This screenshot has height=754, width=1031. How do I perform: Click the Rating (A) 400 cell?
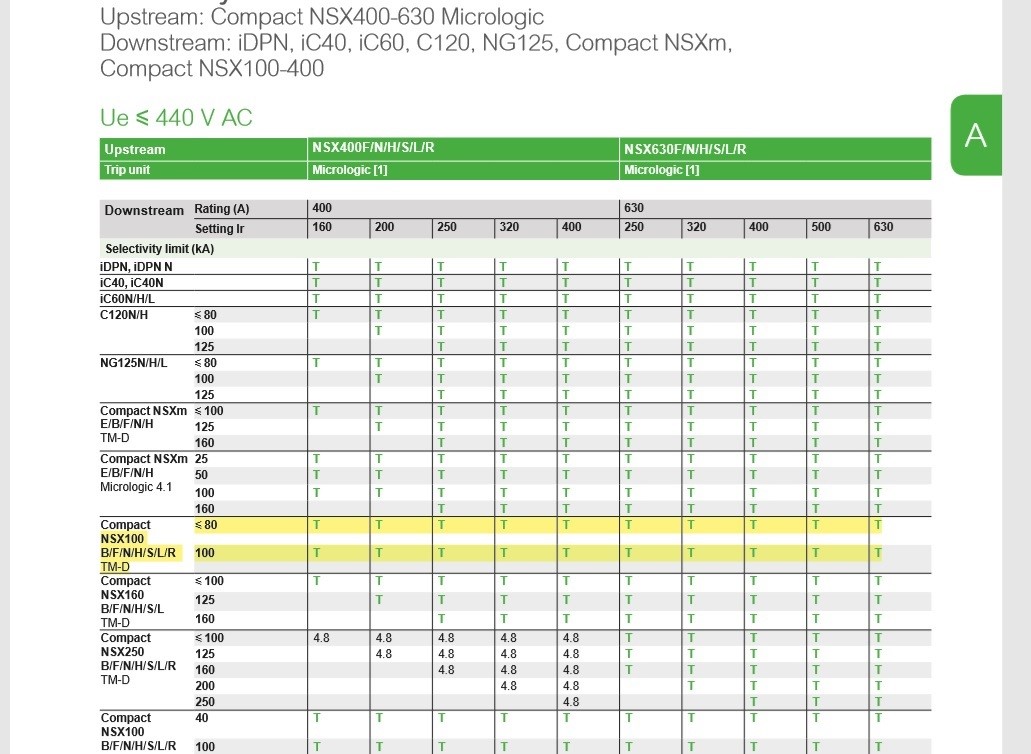click(x=322, y=208)
